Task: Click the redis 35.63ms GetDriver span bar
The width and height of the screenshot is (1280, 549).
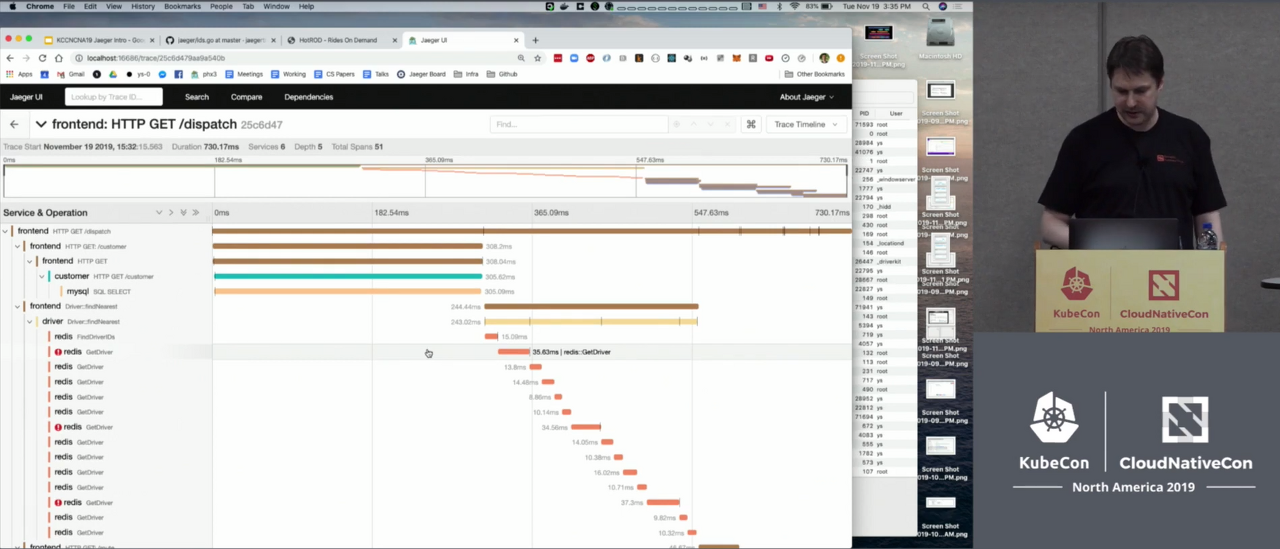Action: (514, 352)
